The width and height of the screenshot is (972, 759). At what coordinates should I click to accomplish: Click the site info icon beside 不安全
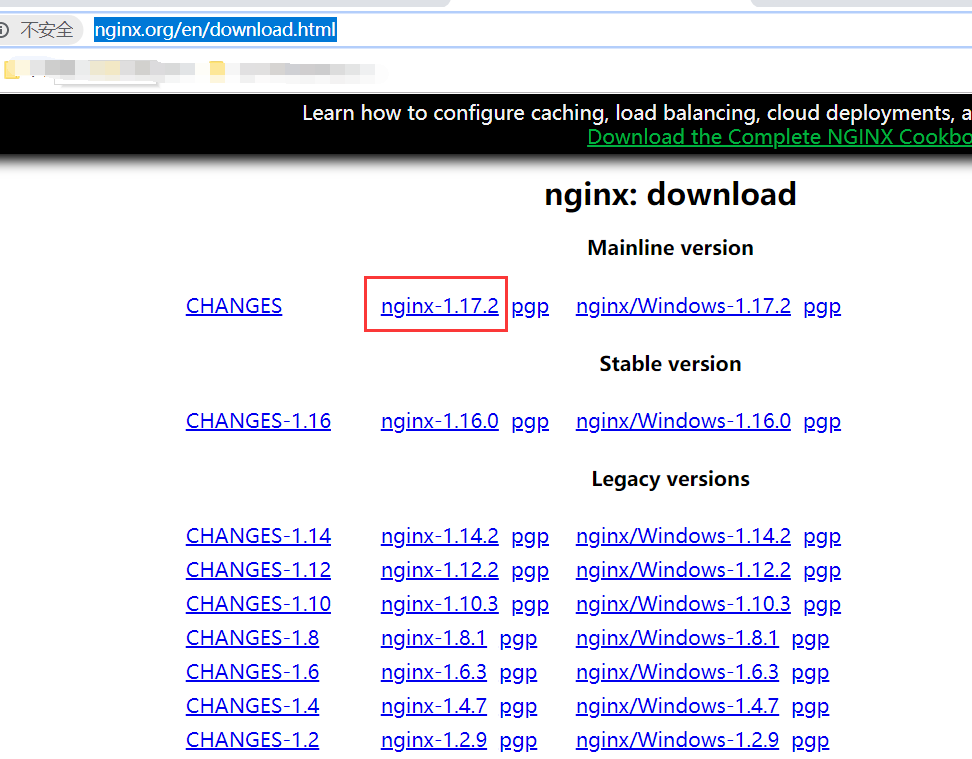3,29
